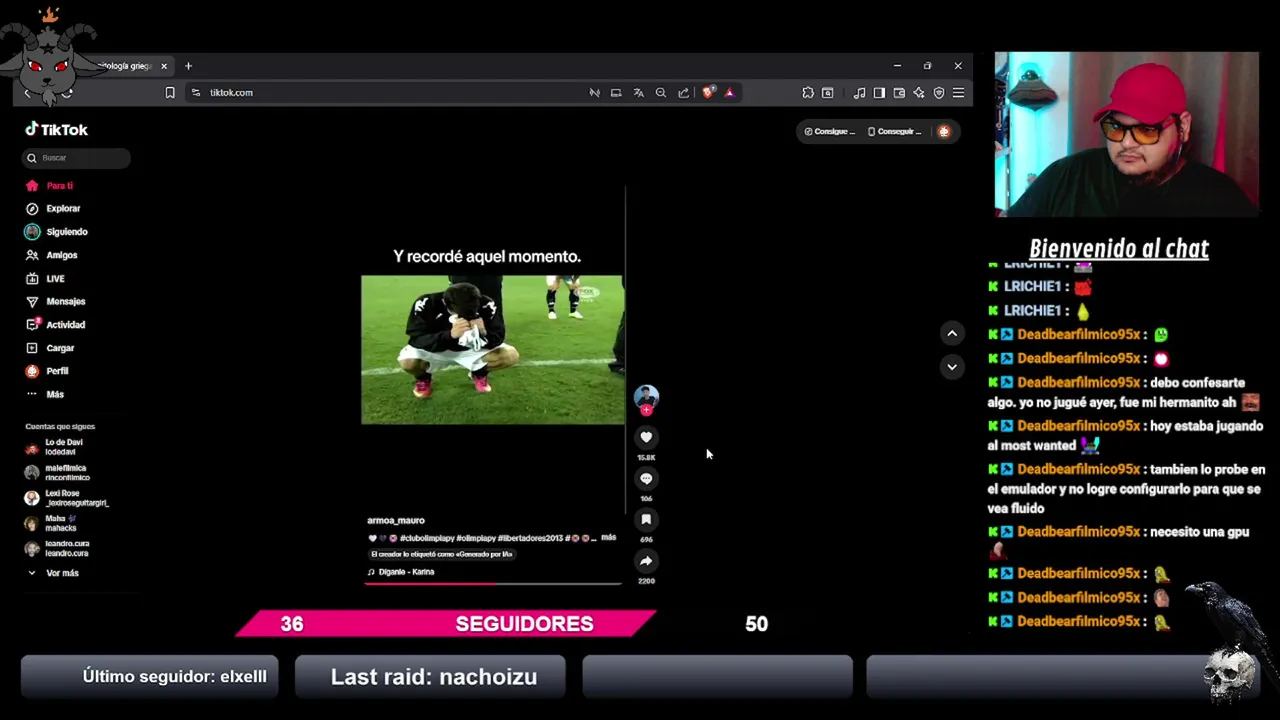Expand Ver más followed accounts
The image size is (1280, 720).
pos(53,573)
